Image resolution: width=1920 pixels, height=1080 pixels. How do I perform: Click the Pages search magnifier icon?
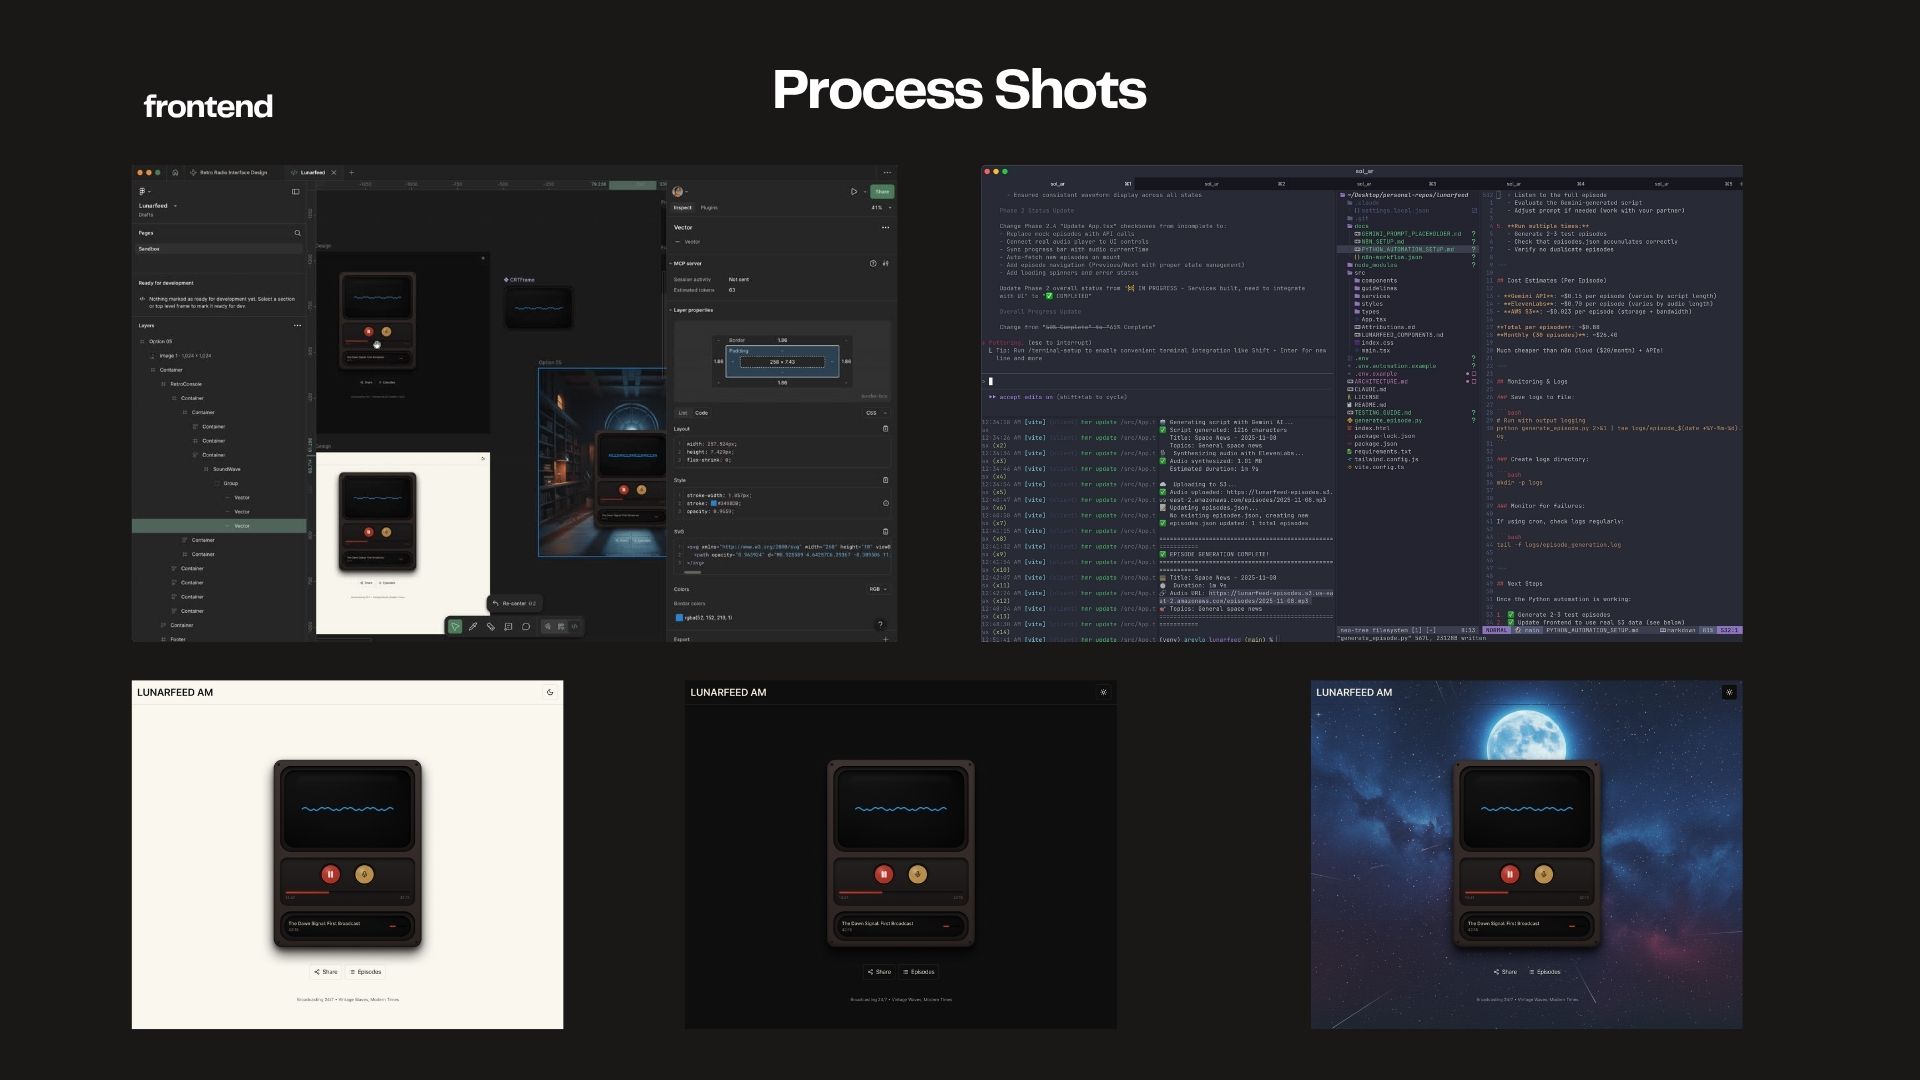pos(297,233)
